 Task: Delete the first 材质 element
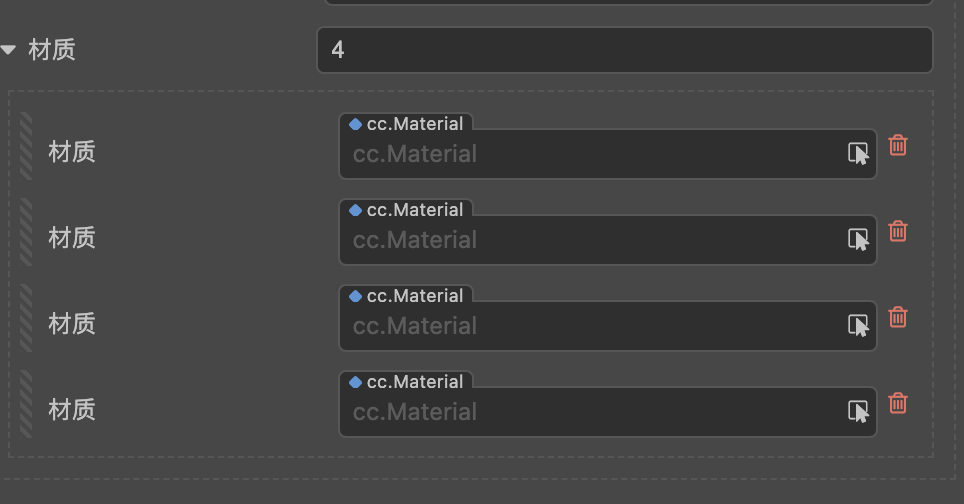point(898,145)
